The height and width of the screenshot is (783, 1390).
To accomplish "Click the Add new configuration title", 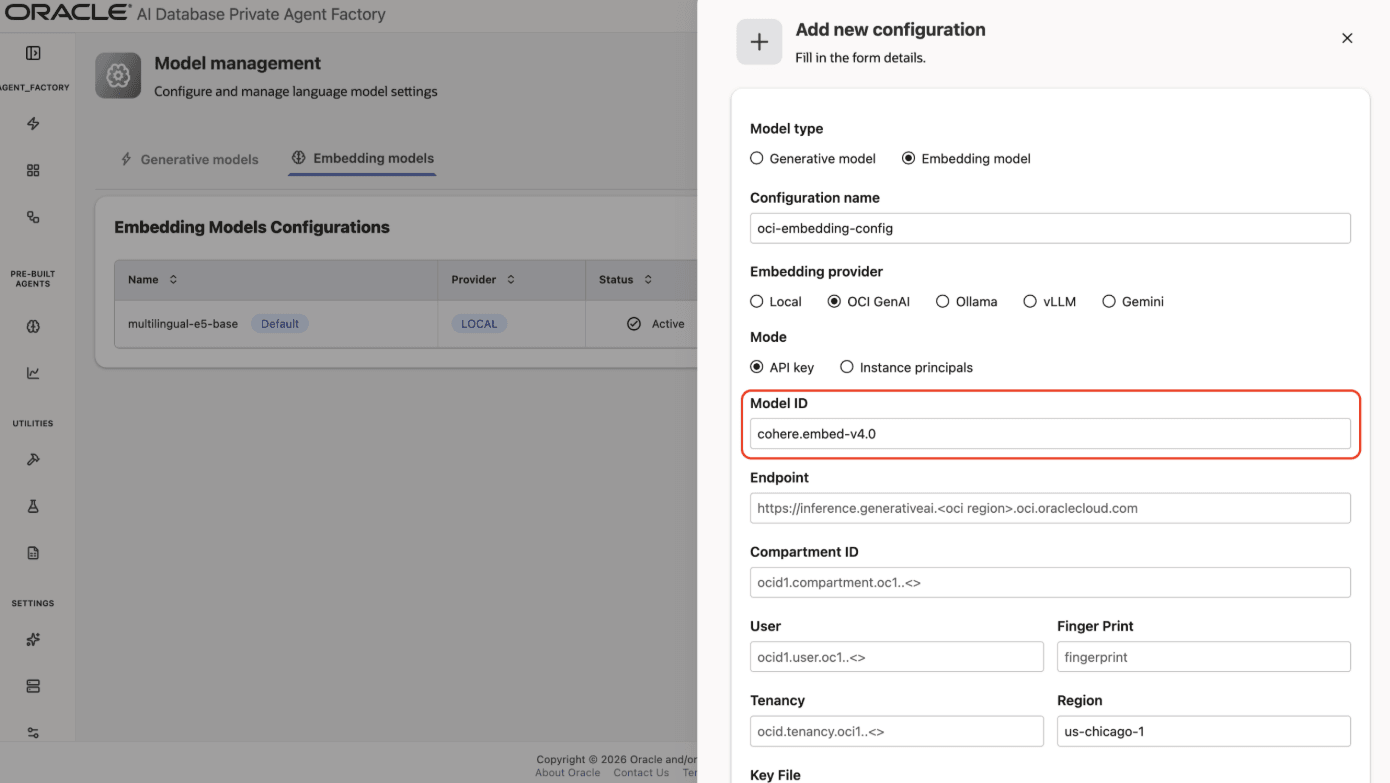I will (891, 30).
